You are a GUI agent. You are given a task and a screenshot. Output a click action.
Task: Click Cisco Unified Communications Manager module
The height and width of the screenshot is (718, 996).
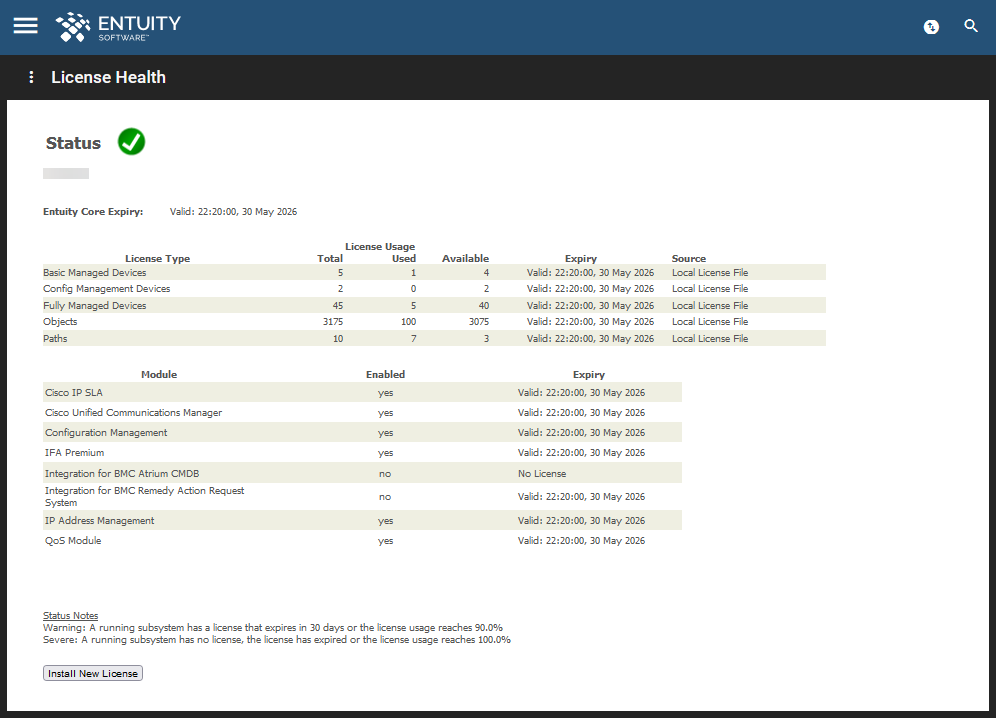pos(133,412)
